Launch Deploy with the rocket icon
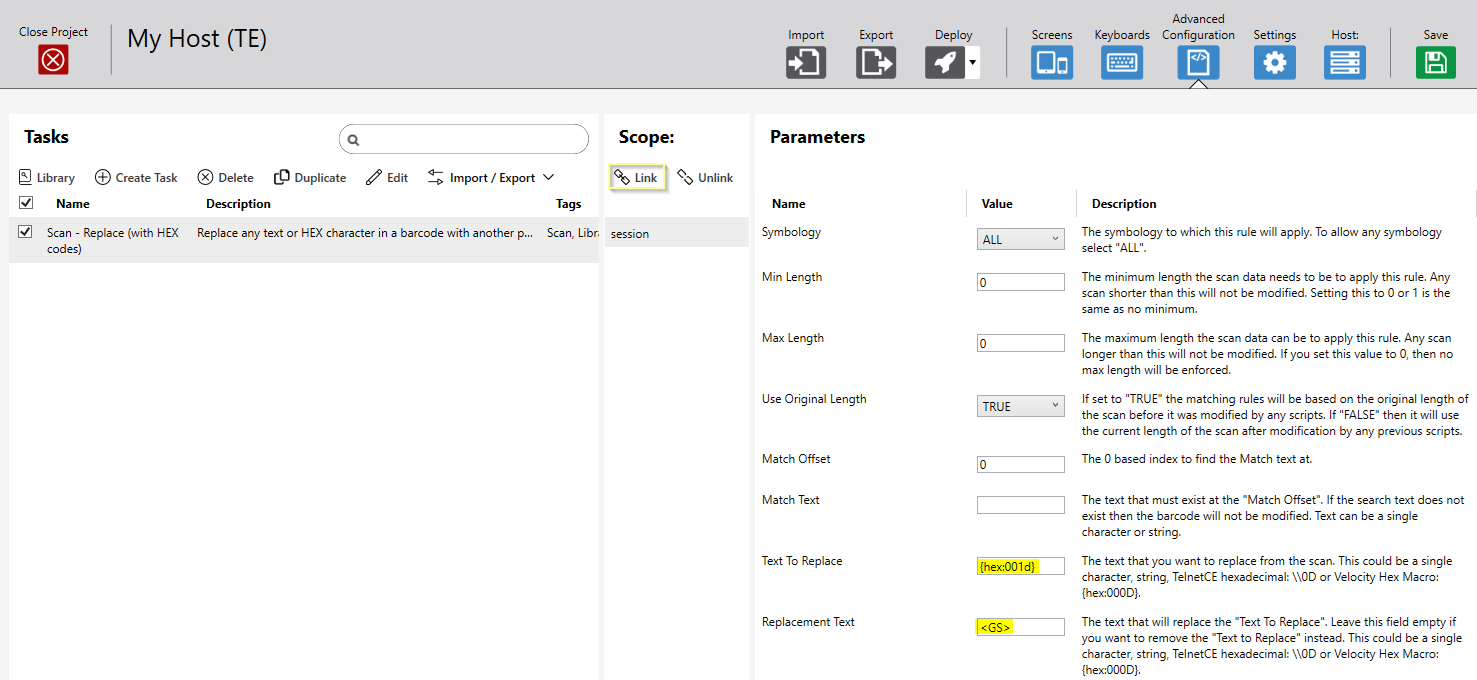The width and height of the screenshot is (1477, 680). [x=944, y=63]
